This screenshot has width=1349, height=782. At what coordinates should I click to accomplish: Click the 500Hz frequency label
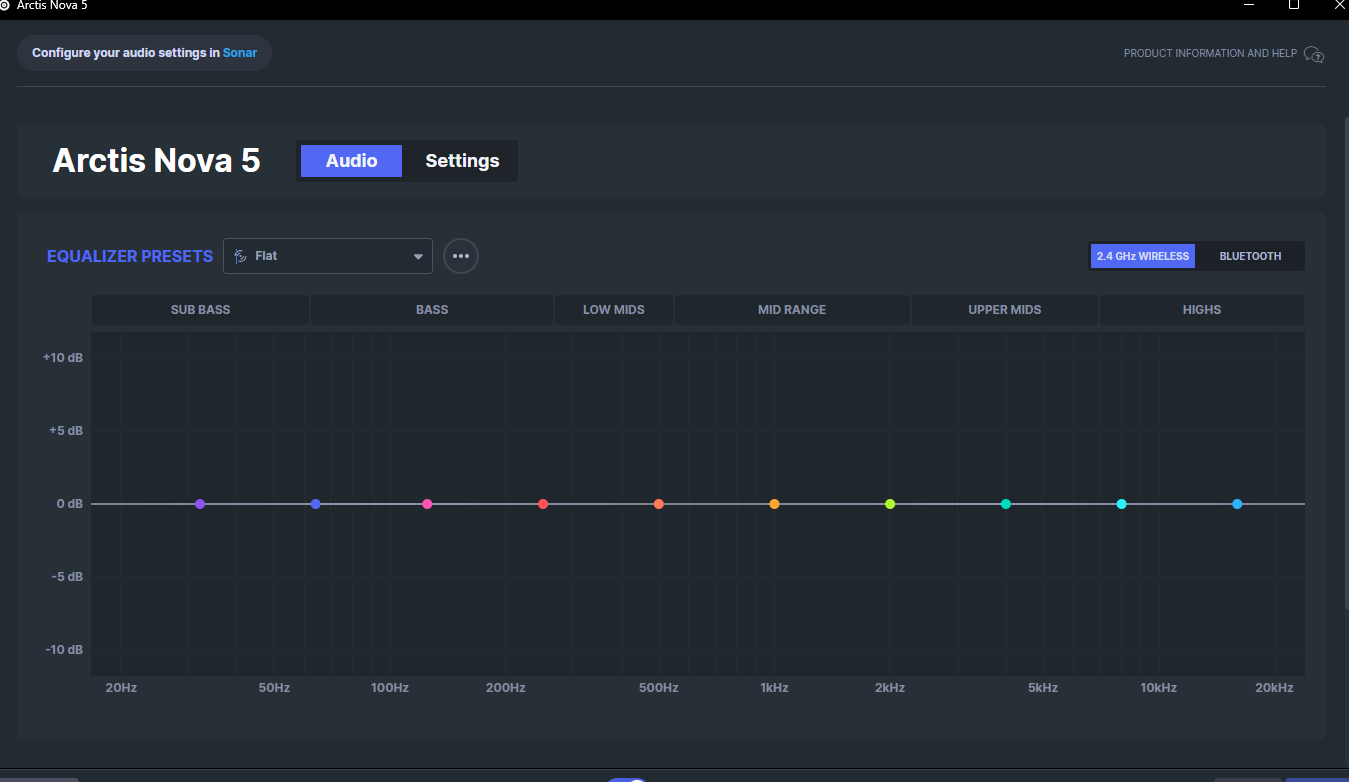[659, 688]
